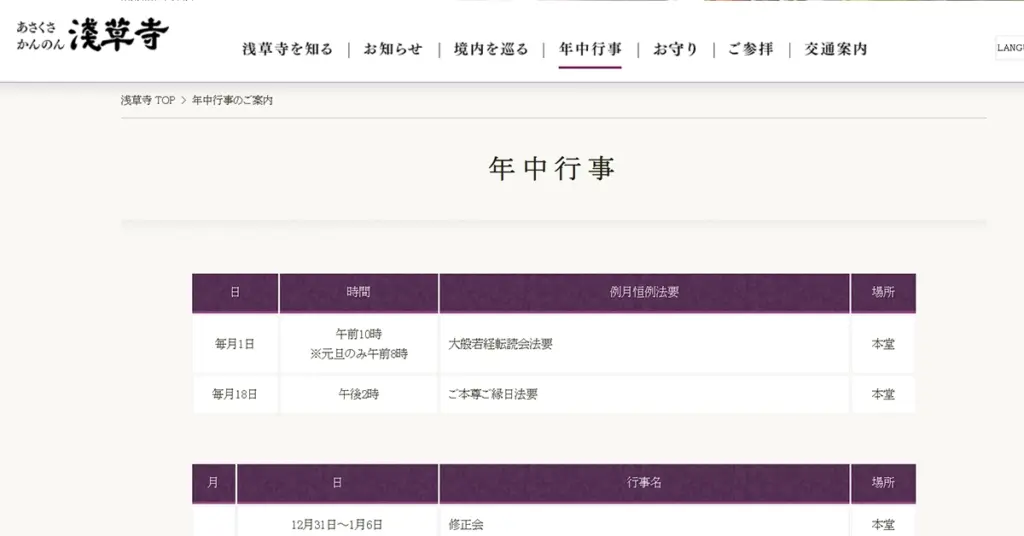Click the 年中行事のご案内 breadcrumb text
This screenshot has height=536, width=1024.
[232, 101]
